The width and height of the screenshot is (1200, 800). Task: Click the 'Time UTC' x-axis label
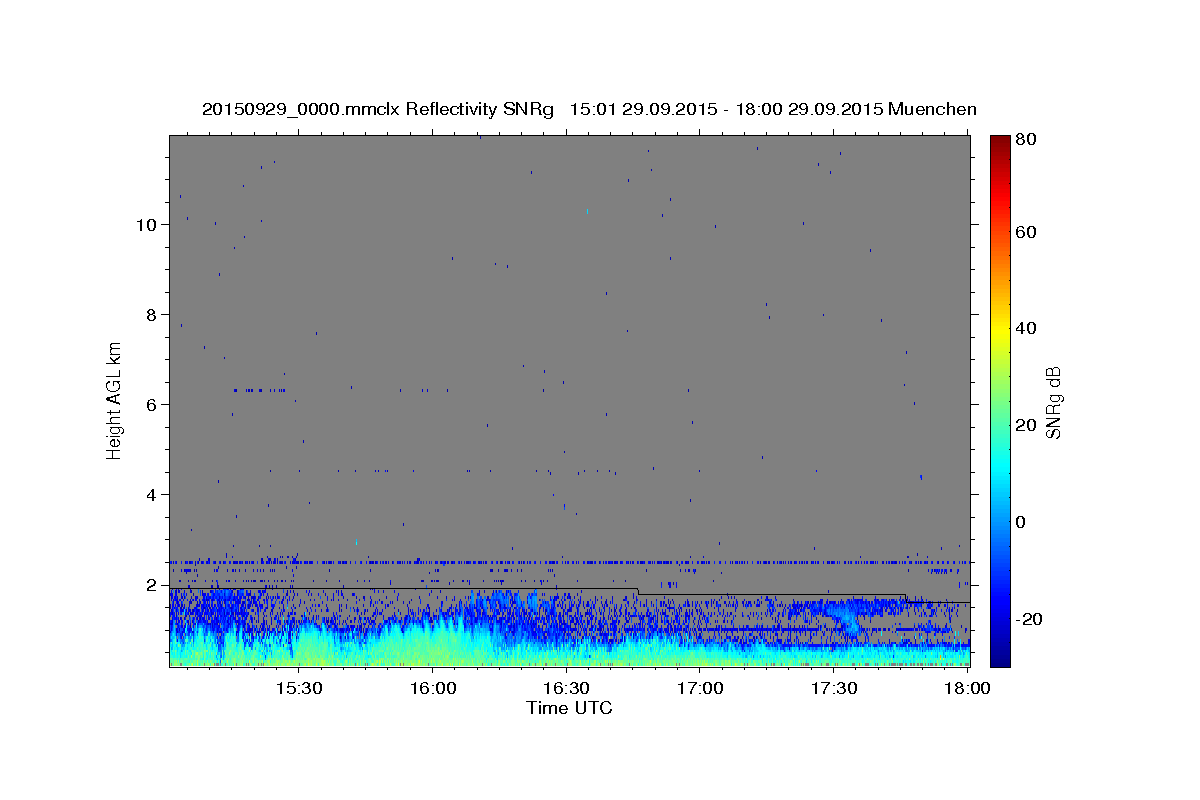click(x=569, y=708)
